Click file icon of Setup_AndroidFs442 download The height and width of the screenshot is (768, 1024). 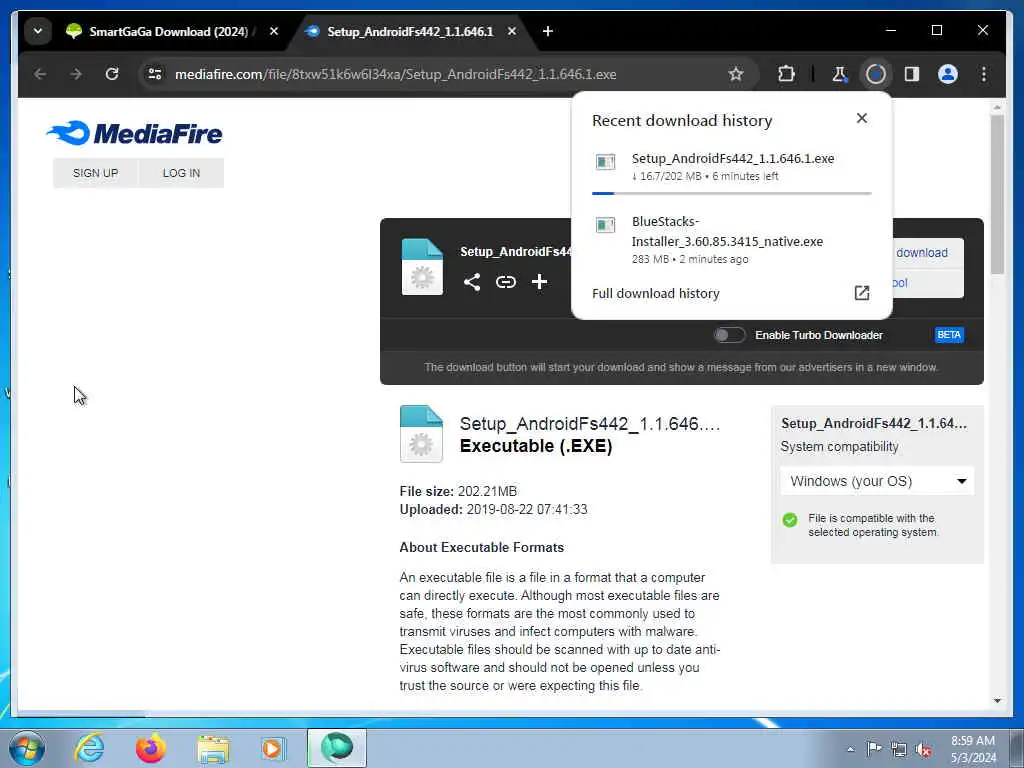[x=605, y=161]
